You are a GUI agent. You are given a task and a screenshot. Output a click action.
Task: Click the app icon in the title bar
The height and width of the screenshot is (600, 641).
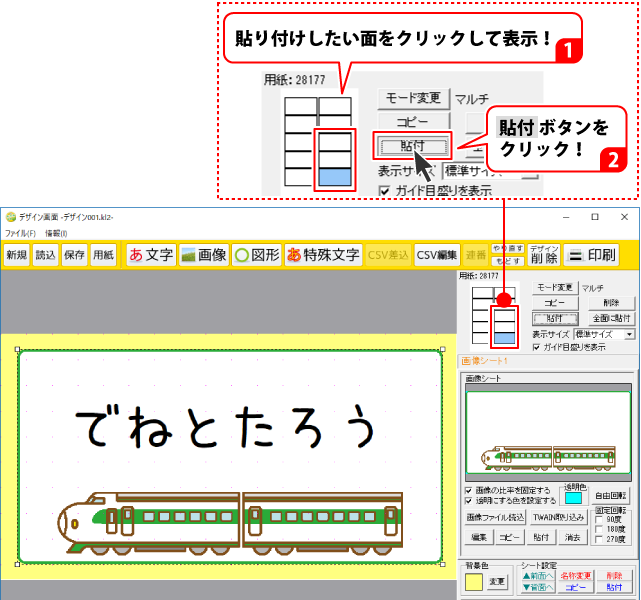[11, 217]
